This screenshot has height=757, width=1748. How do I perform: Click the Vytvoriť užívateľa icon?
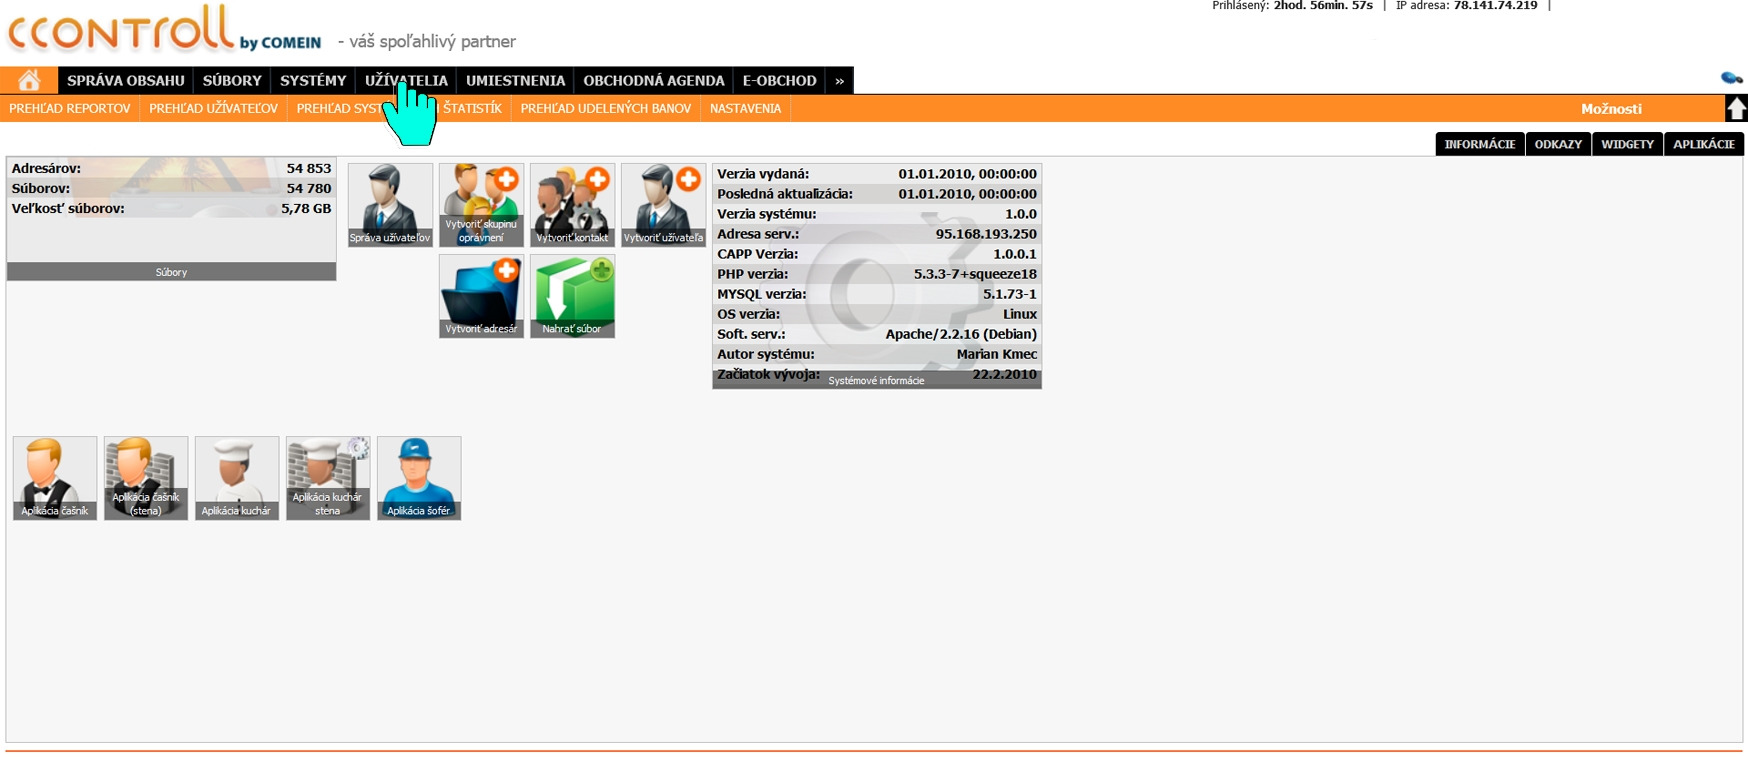663,205
